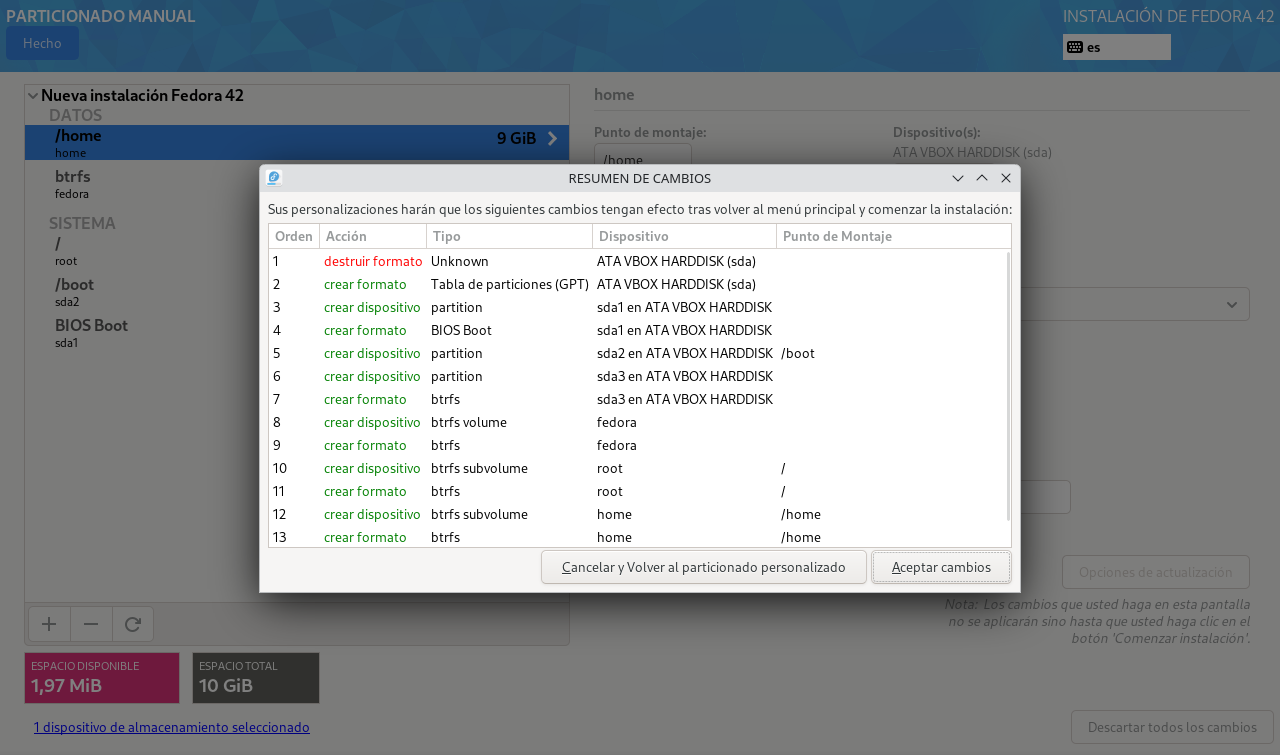Viewport: 1280px width, 755px height.
Task: Click the keyboard layout icon next to es
Action: (x=1075, y=47)
